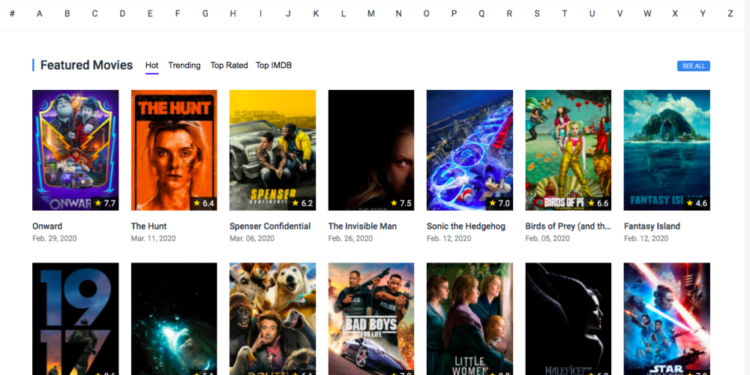The width and height of the screenshot is (750, 375).
Task: Filter movies by letter U
Action: 592,13
